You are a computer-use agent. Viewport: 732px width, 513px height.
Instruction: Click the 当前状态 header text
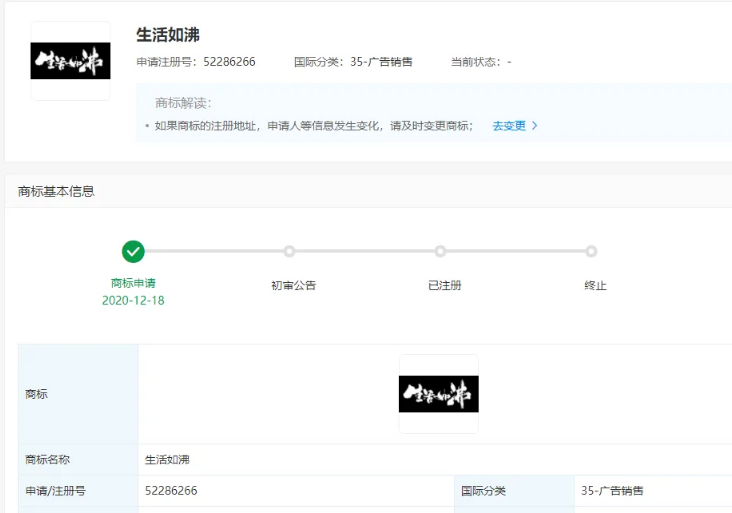tap(481, 62)
